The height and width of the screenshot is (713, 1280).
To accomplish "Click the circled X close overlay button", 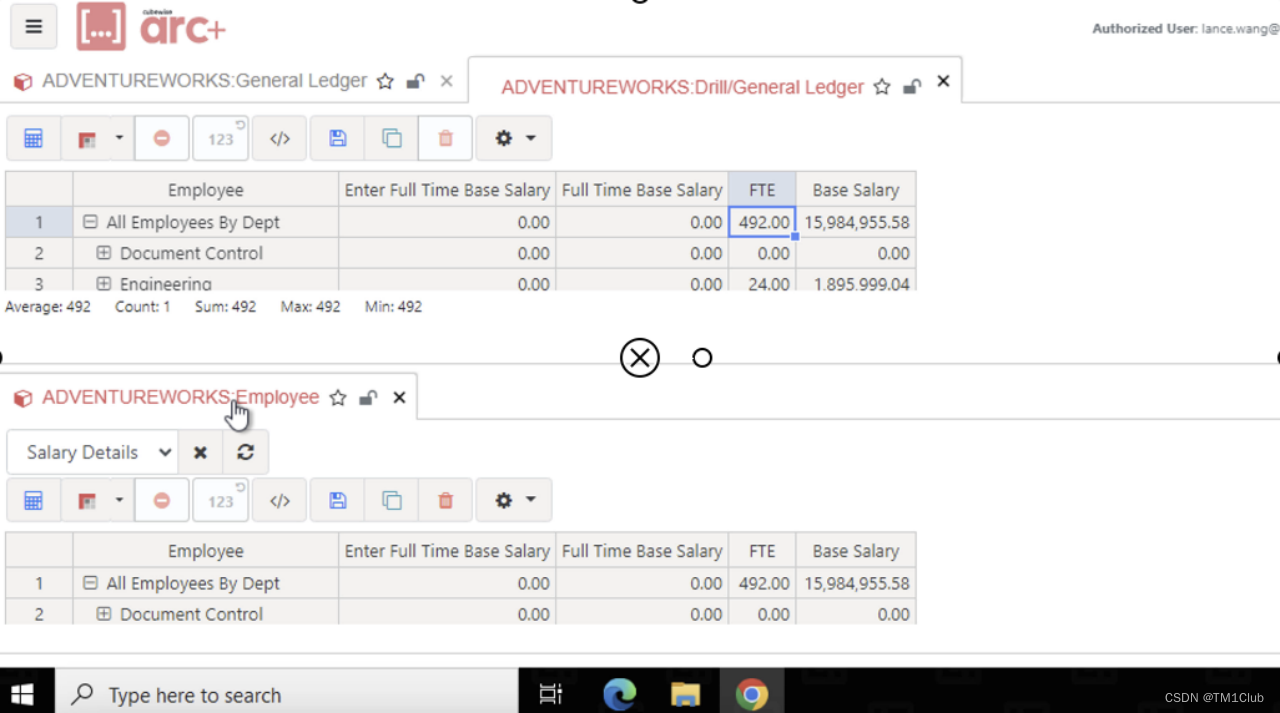I will (640, 358).
